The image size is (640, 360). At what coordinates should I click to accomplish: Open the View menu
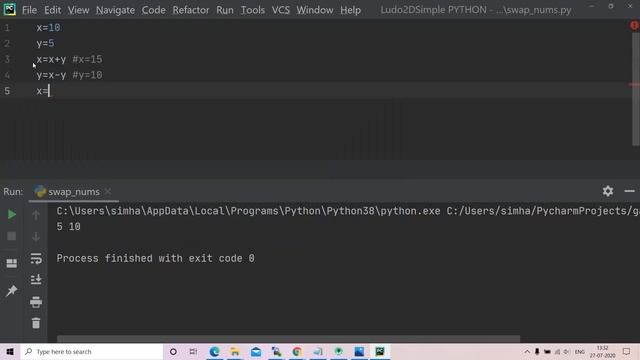[x=78, y=10]
